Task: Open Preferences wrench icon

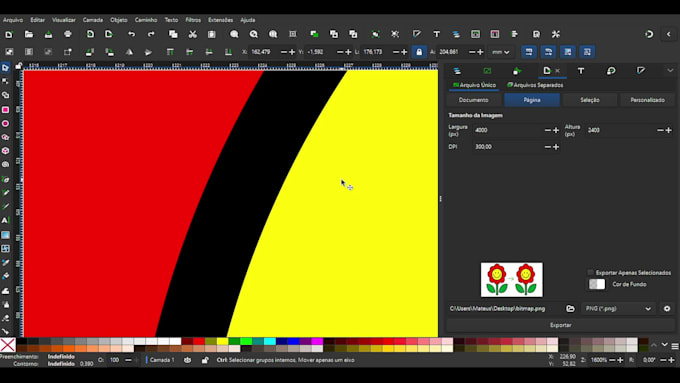Action: tap(556, 34)
